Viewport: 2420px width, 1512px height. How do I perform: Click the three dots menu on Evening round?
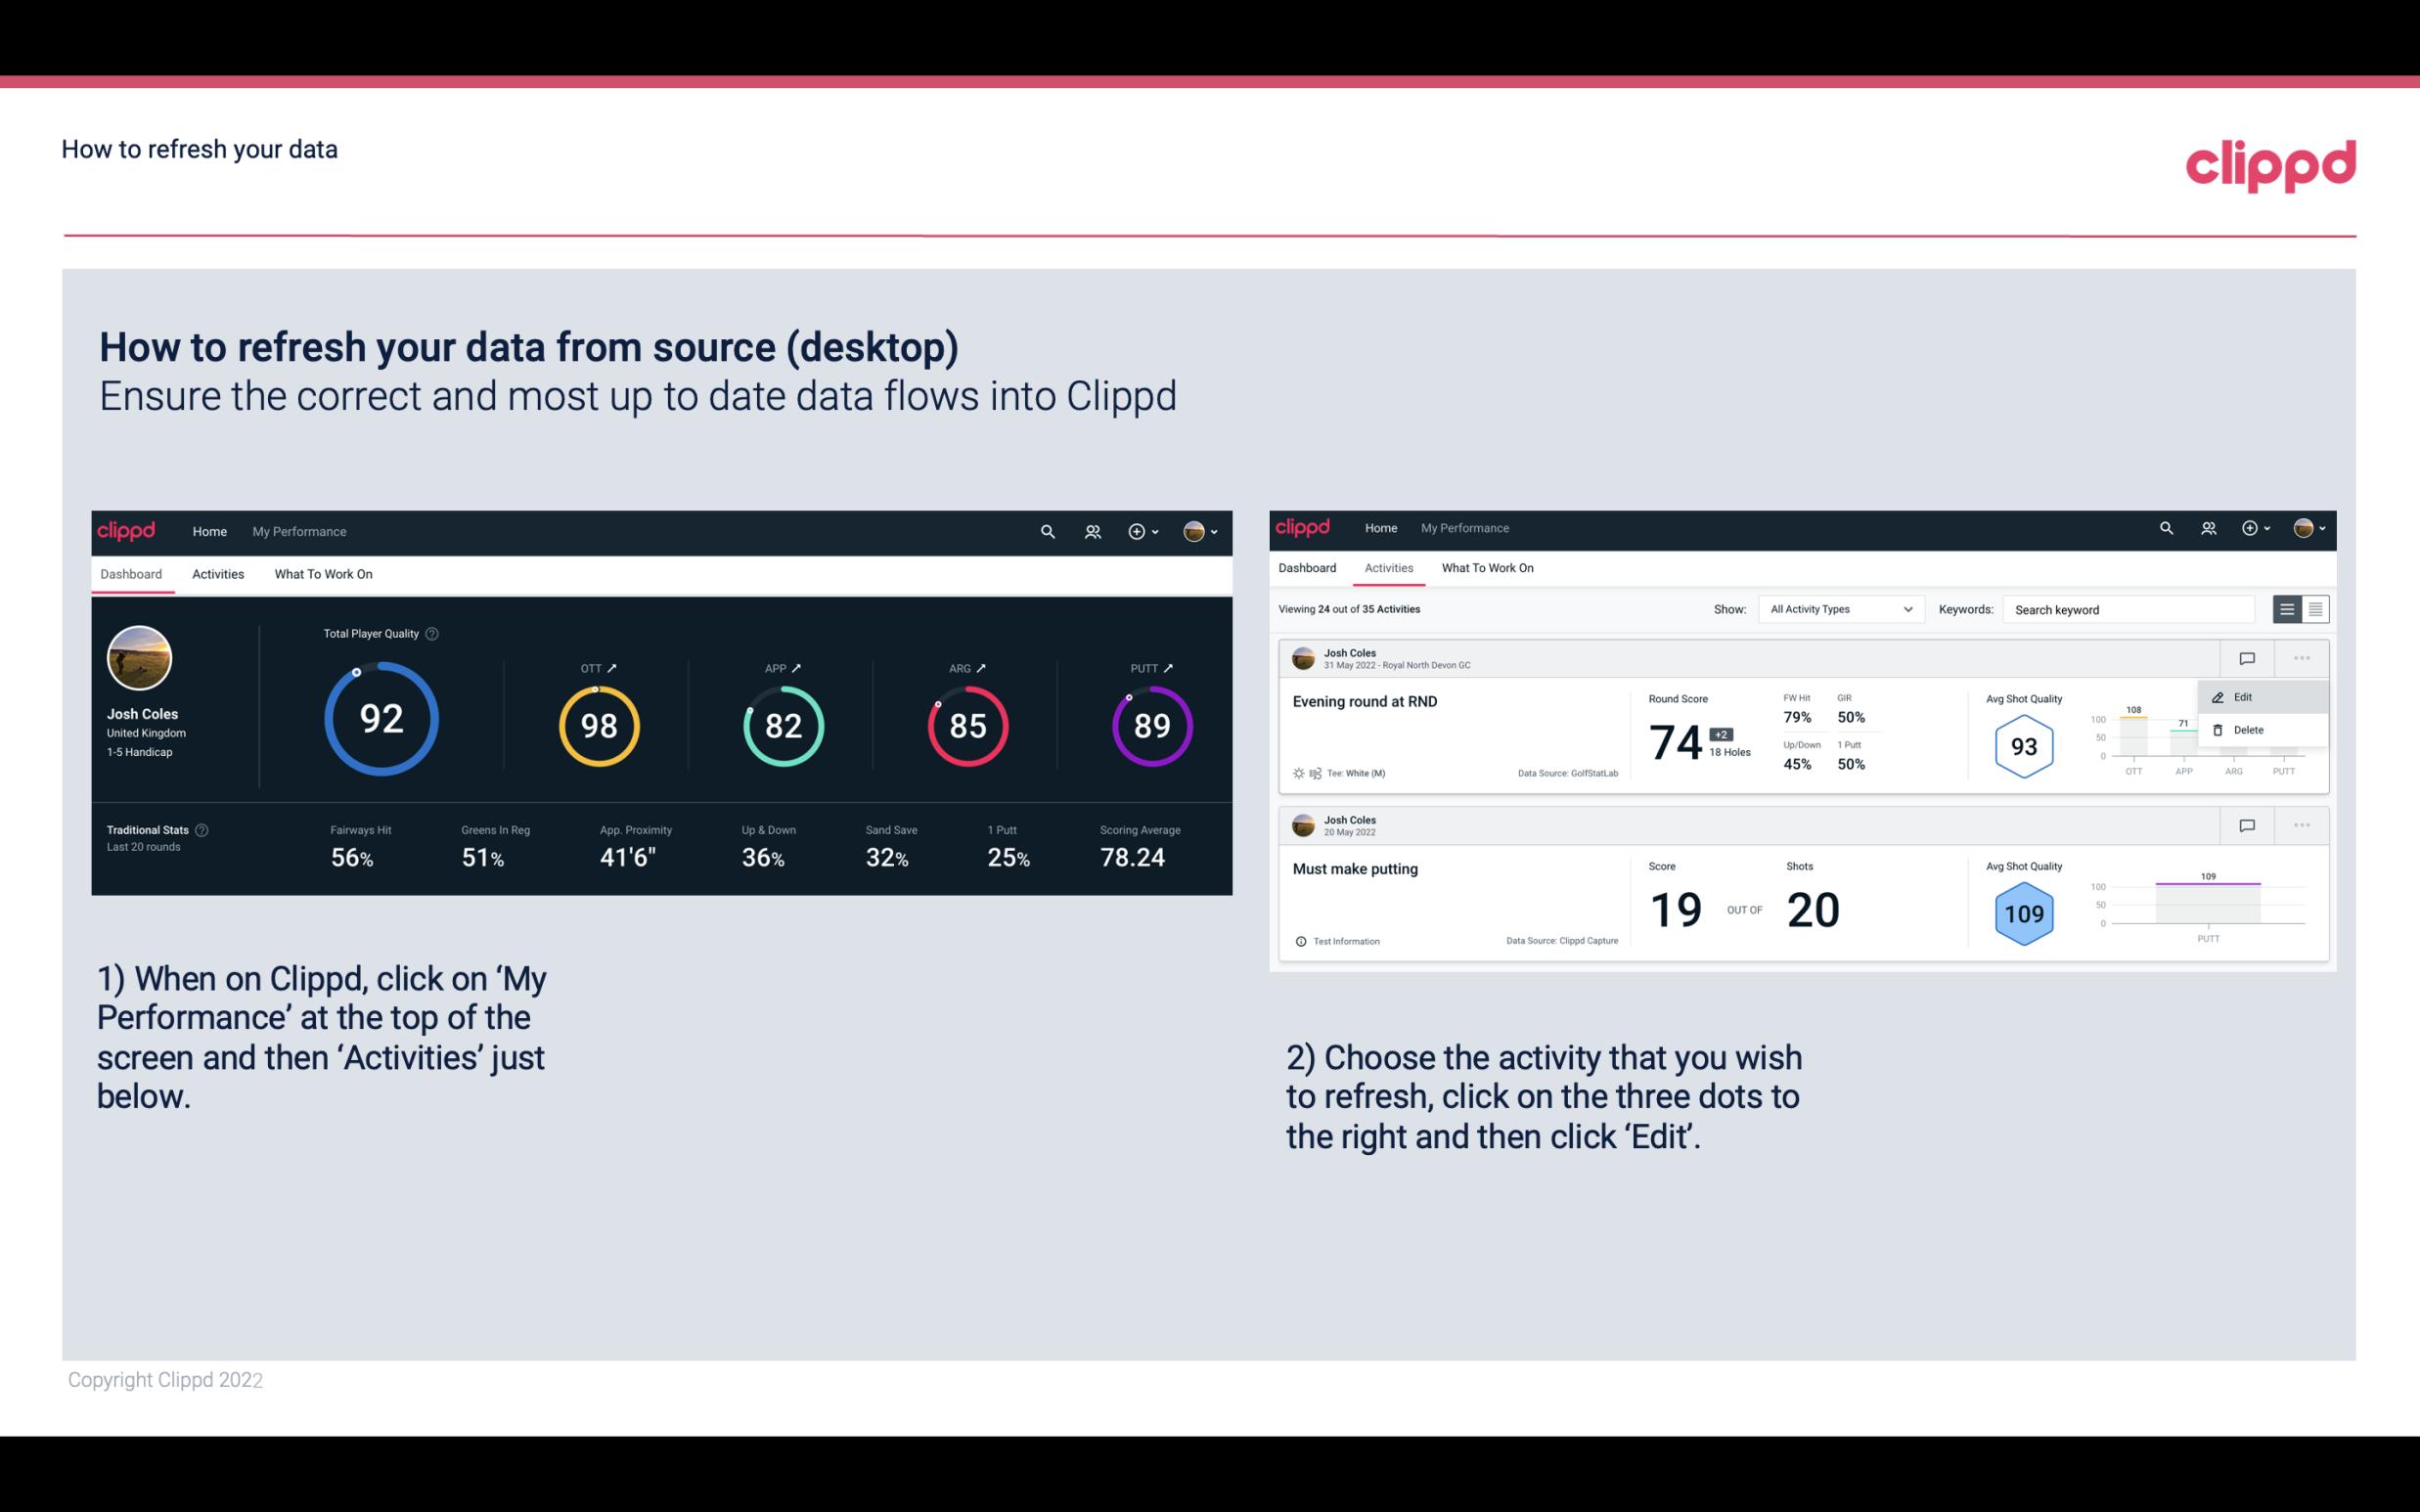pos(2304,658)
